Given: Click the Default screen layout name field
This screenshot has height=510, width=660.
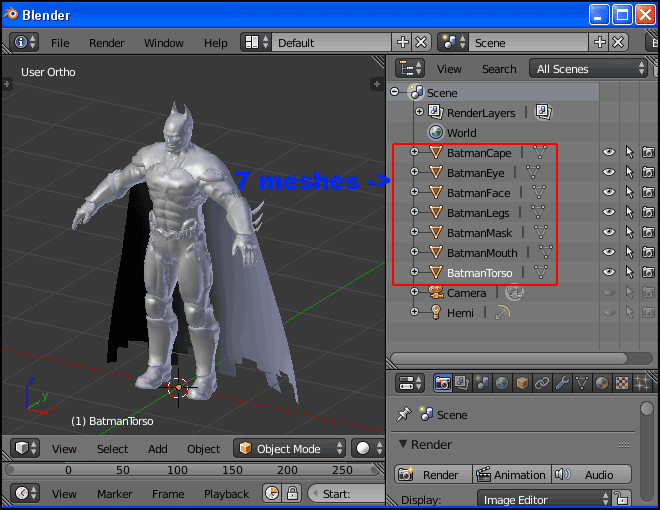Looking at the screenshot, I should coord(331,42).
